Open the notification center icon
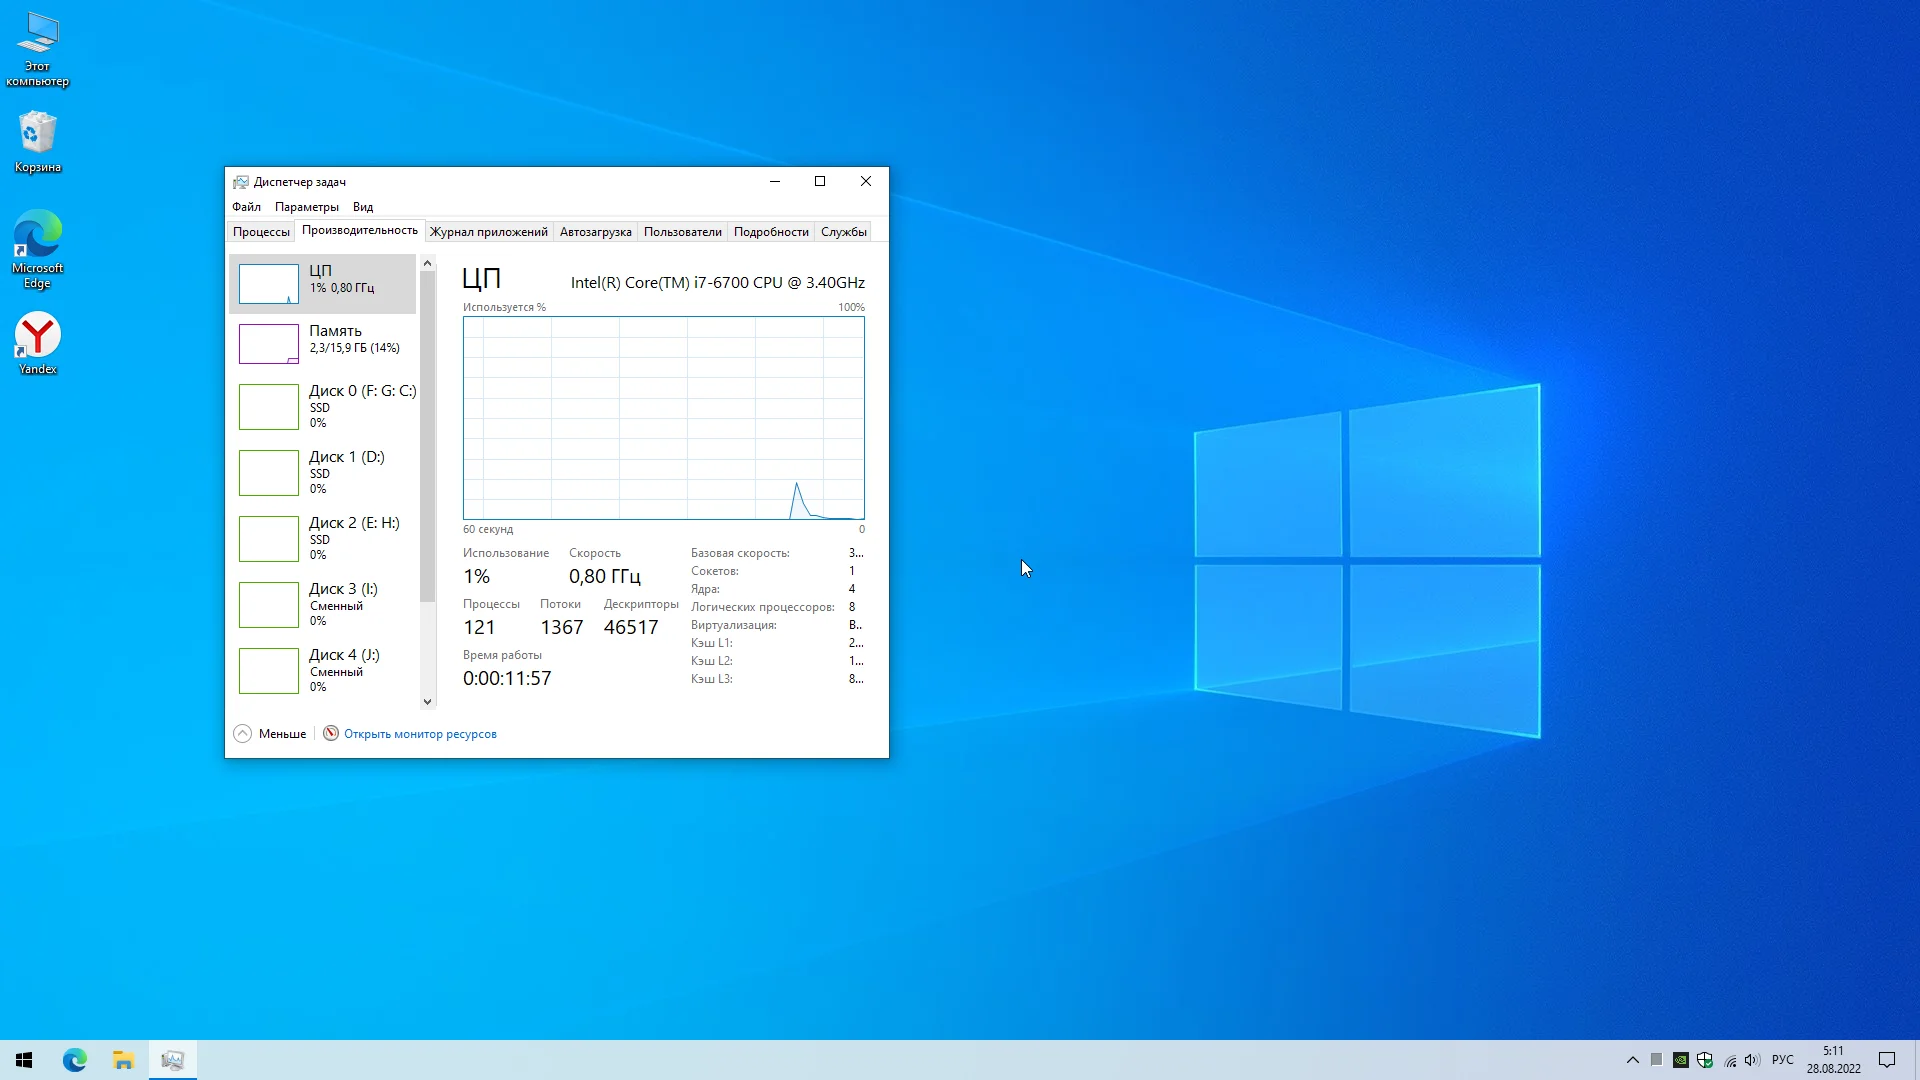Image resolution: width=1920 pixels, height=1080 pixels. [x=1886, y=1060]
